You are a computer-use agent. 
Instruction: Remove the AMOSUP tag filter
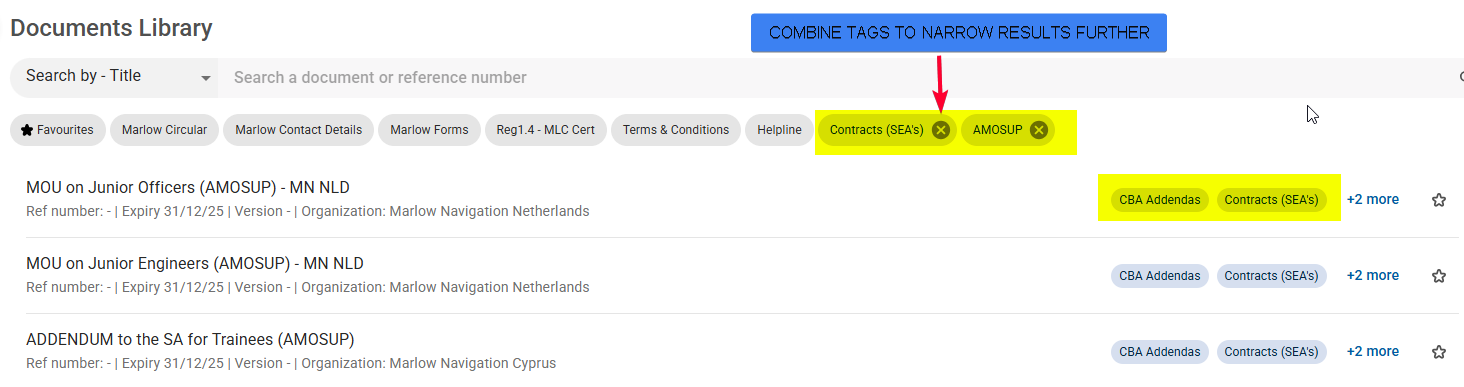click(1039, 130)
